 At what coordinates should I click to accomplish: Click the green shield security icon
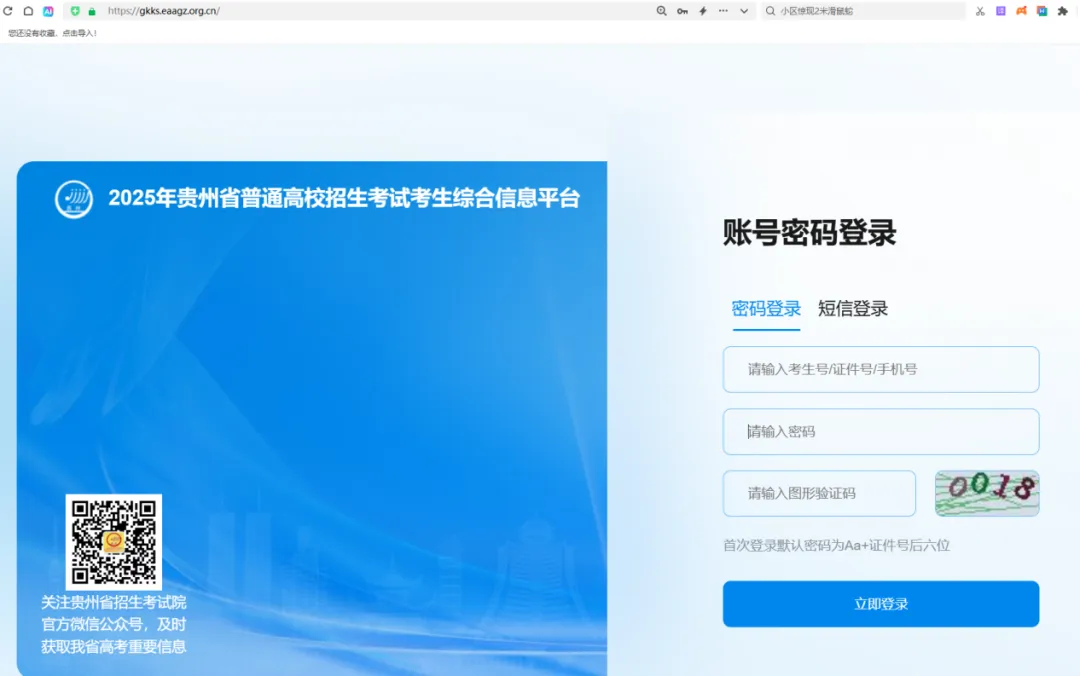pos(75,11)
